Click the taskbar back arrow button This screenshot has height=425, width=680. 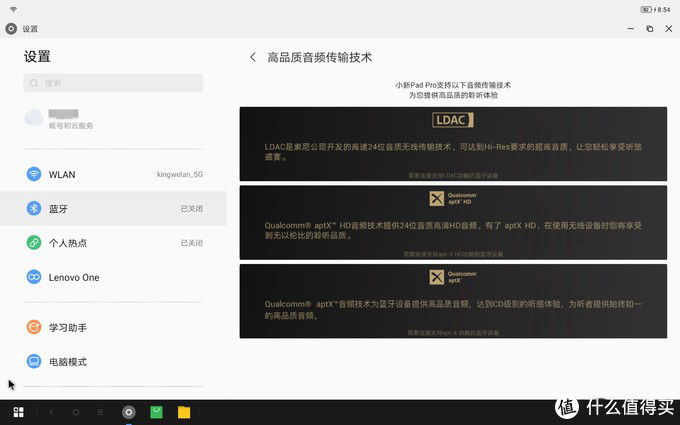[51, 412]
